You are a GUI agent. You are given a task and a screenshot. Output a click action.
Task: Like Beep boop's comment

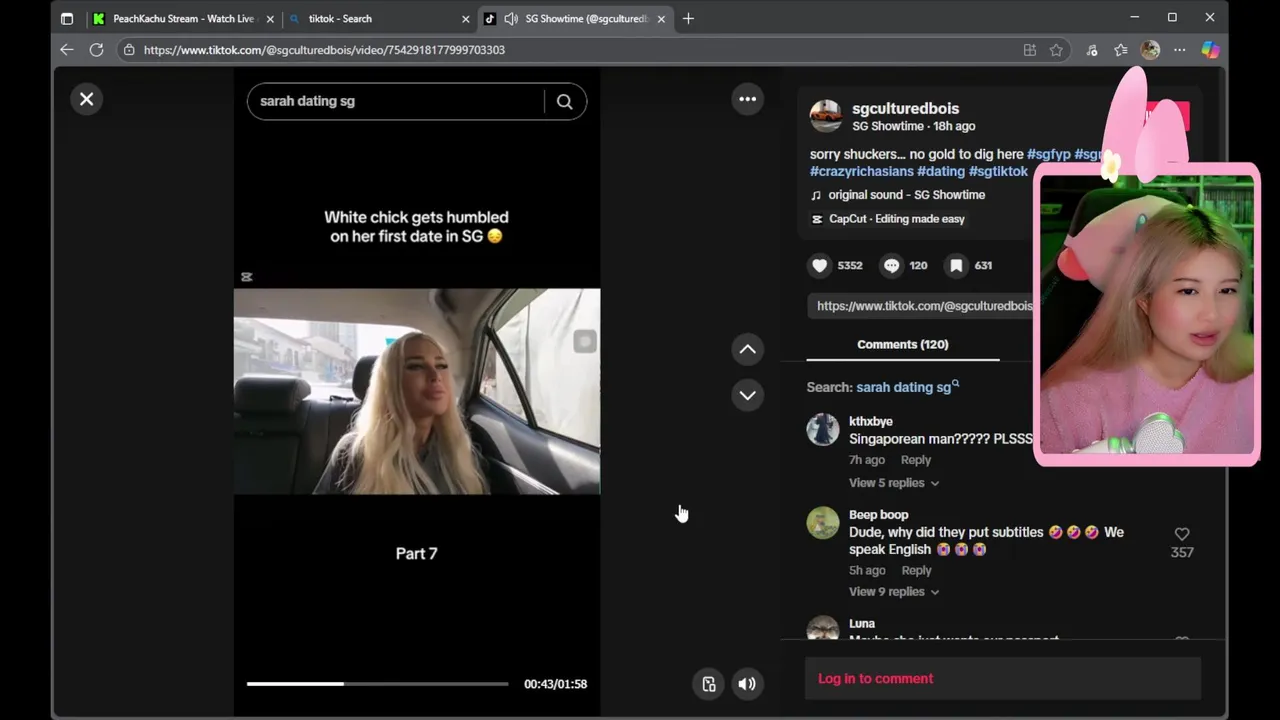pyautogui.click(x=1182, y=534)
